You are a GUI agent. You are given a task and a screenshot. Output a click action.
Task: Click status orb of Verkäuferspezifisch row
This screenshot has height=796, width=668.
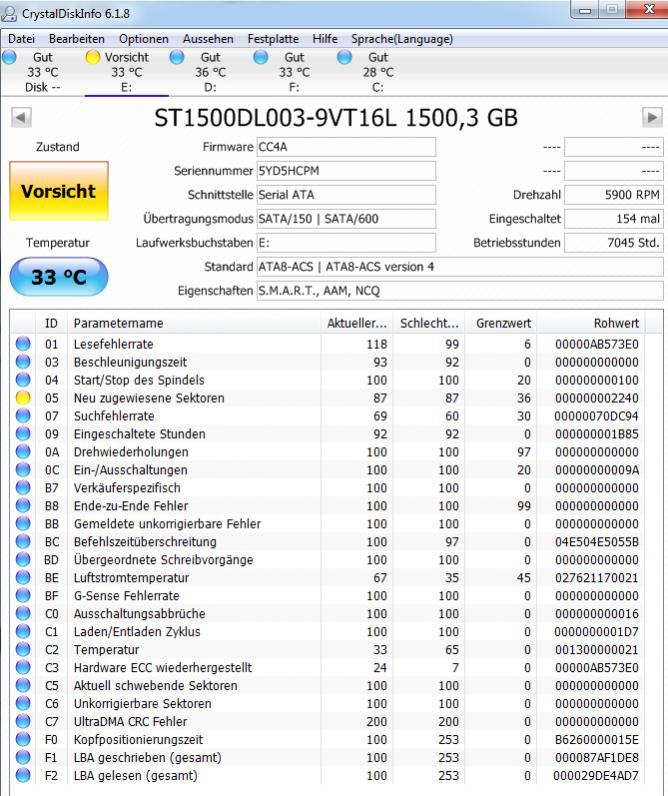[x=23, y=487]
